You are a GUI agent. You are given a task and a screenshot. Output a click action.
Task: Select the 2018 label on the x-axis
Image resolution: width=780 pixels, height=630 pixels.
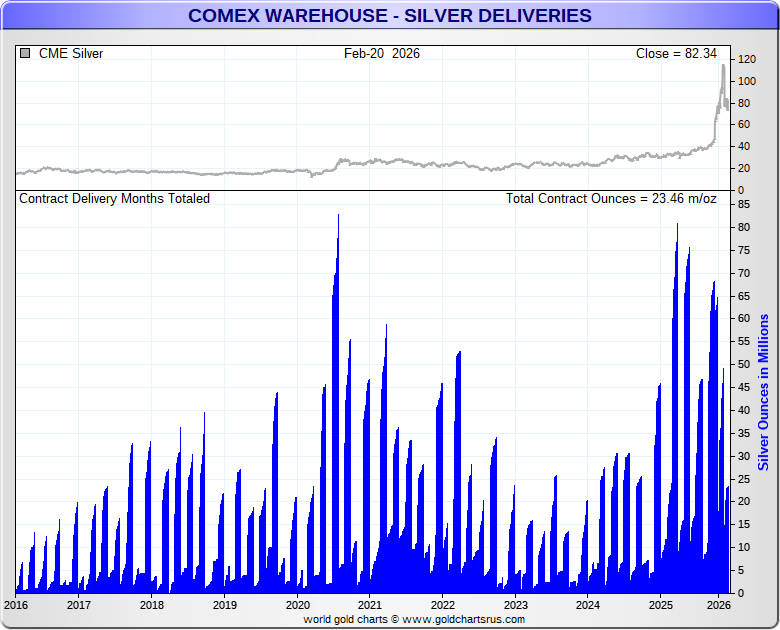point(152,605)
